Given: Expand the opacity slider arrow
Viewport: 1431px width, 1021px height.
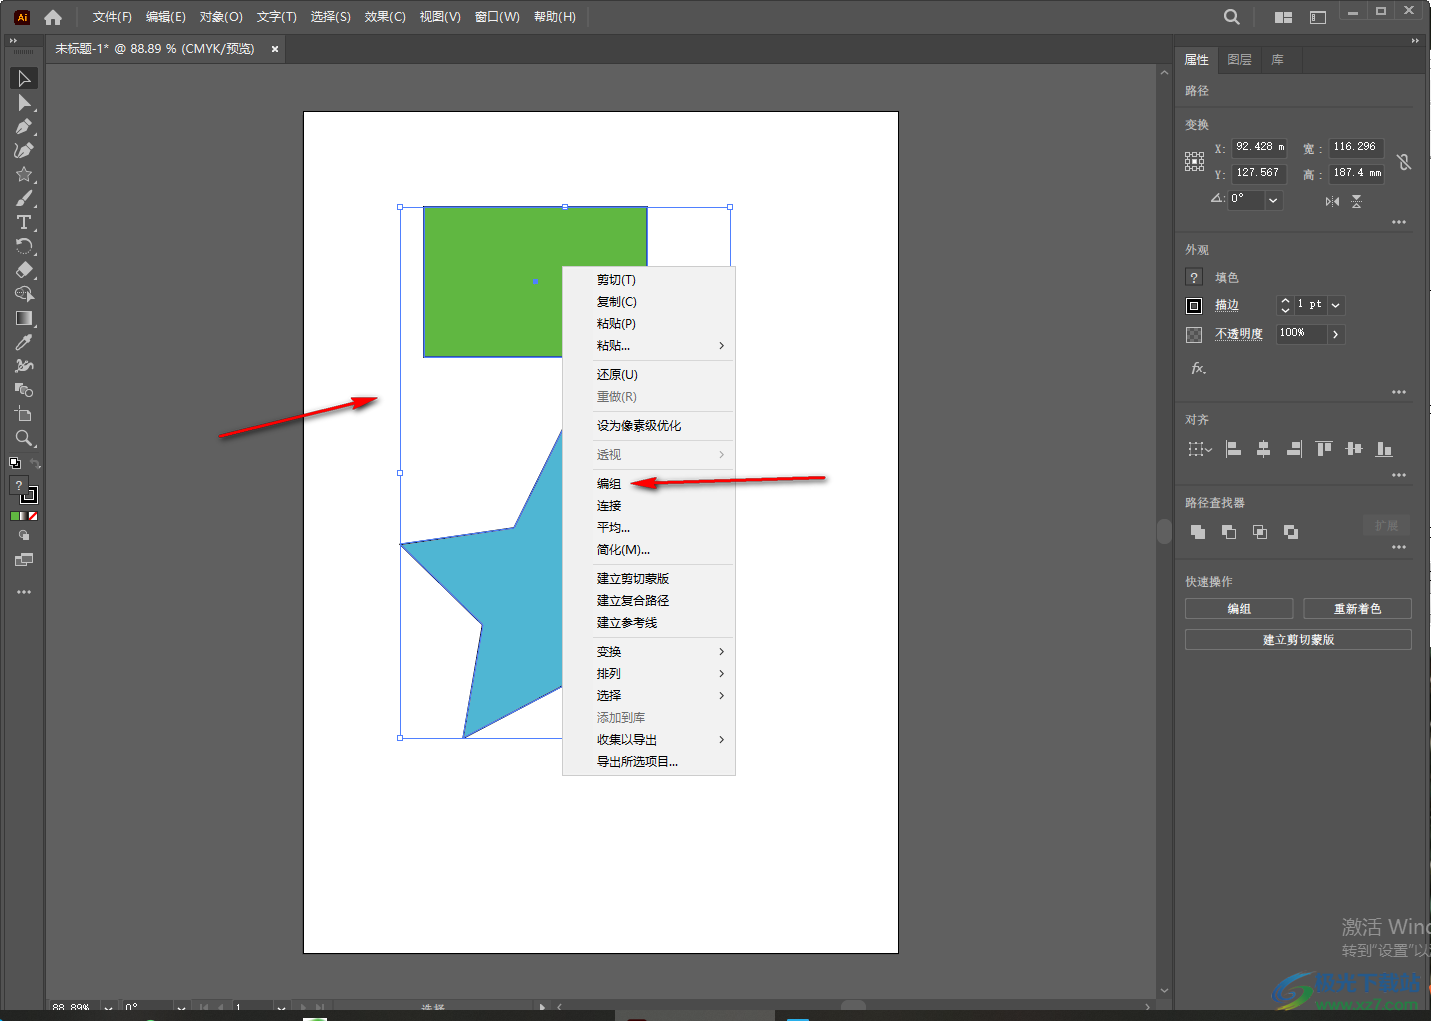Looking at the screenshot, I should pos(1336,334).
